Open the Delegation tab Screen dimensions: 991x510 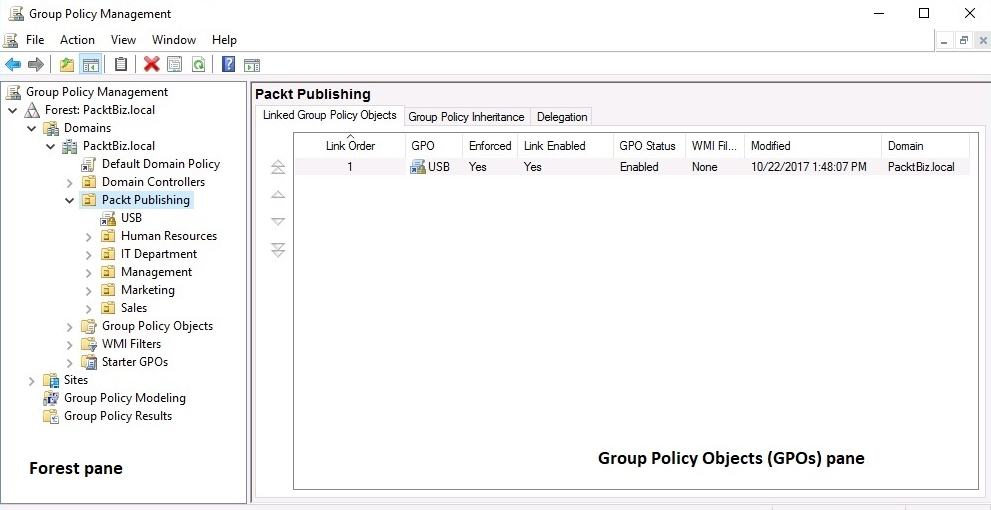click(x=562, y=117)
